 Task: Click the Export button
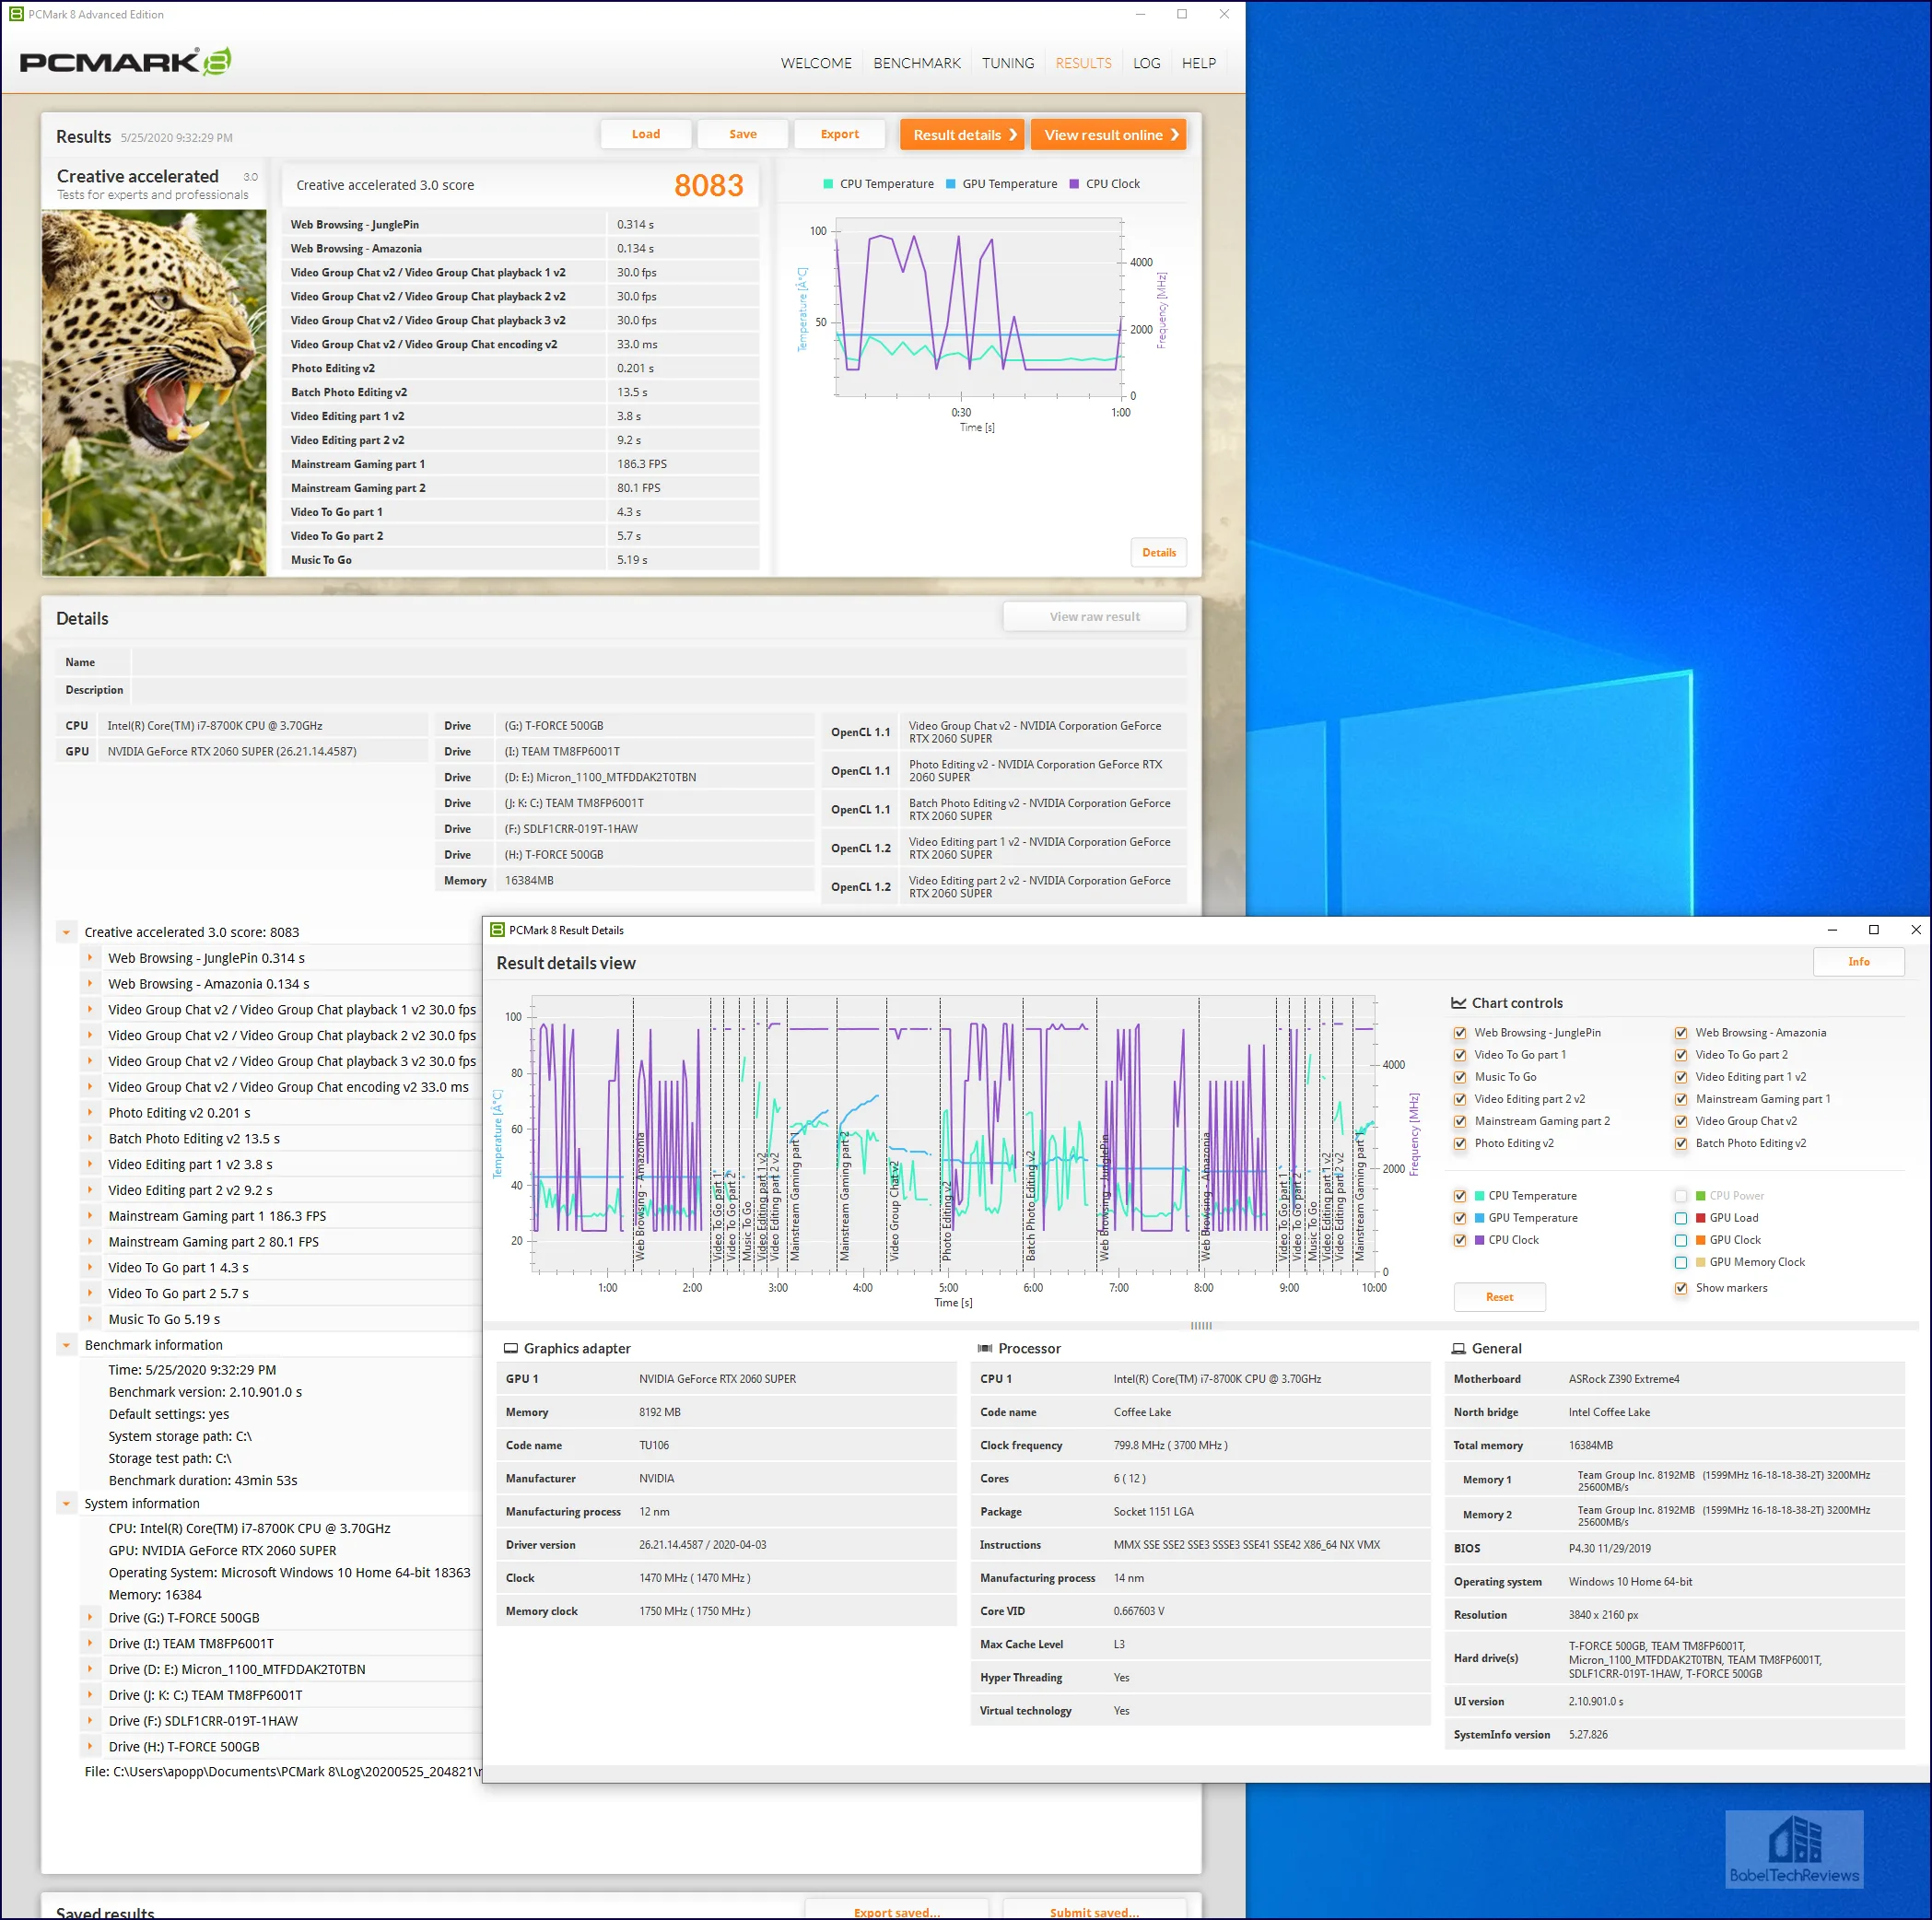[839, 134]
